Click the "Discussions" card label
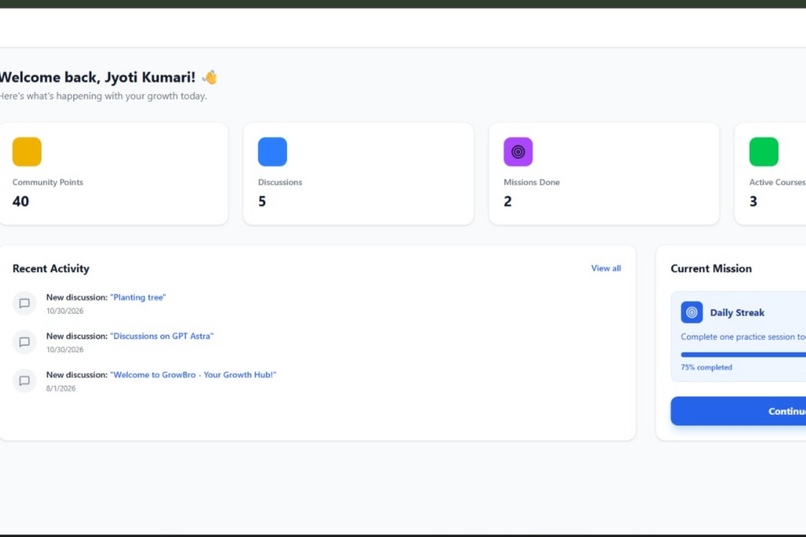Viewport: 806px width, 537px height. tap(280, 182)
